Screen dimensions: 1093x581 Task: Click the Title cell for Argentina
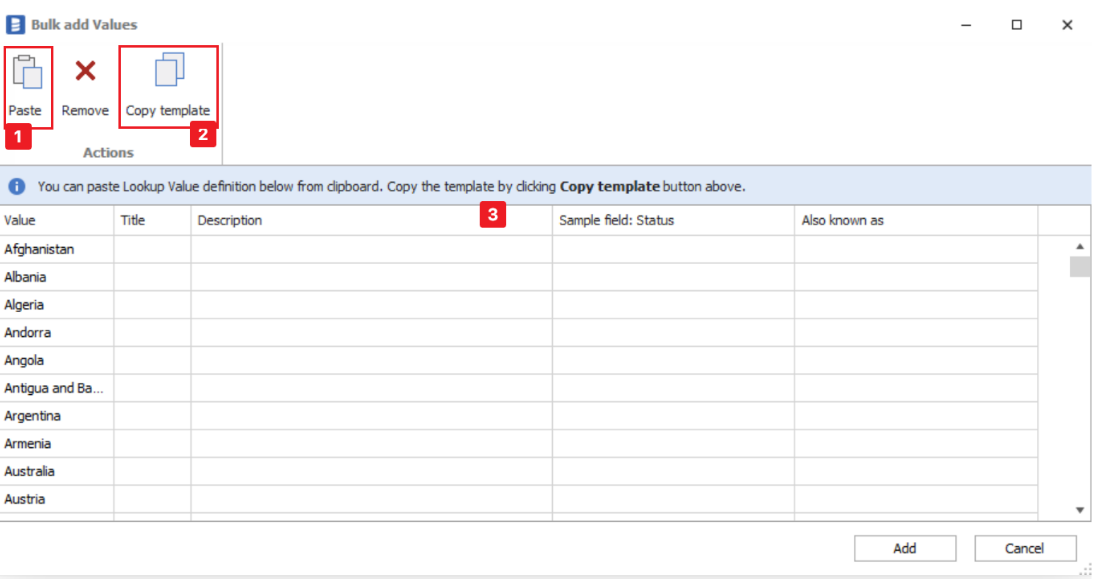click(152, 416)
